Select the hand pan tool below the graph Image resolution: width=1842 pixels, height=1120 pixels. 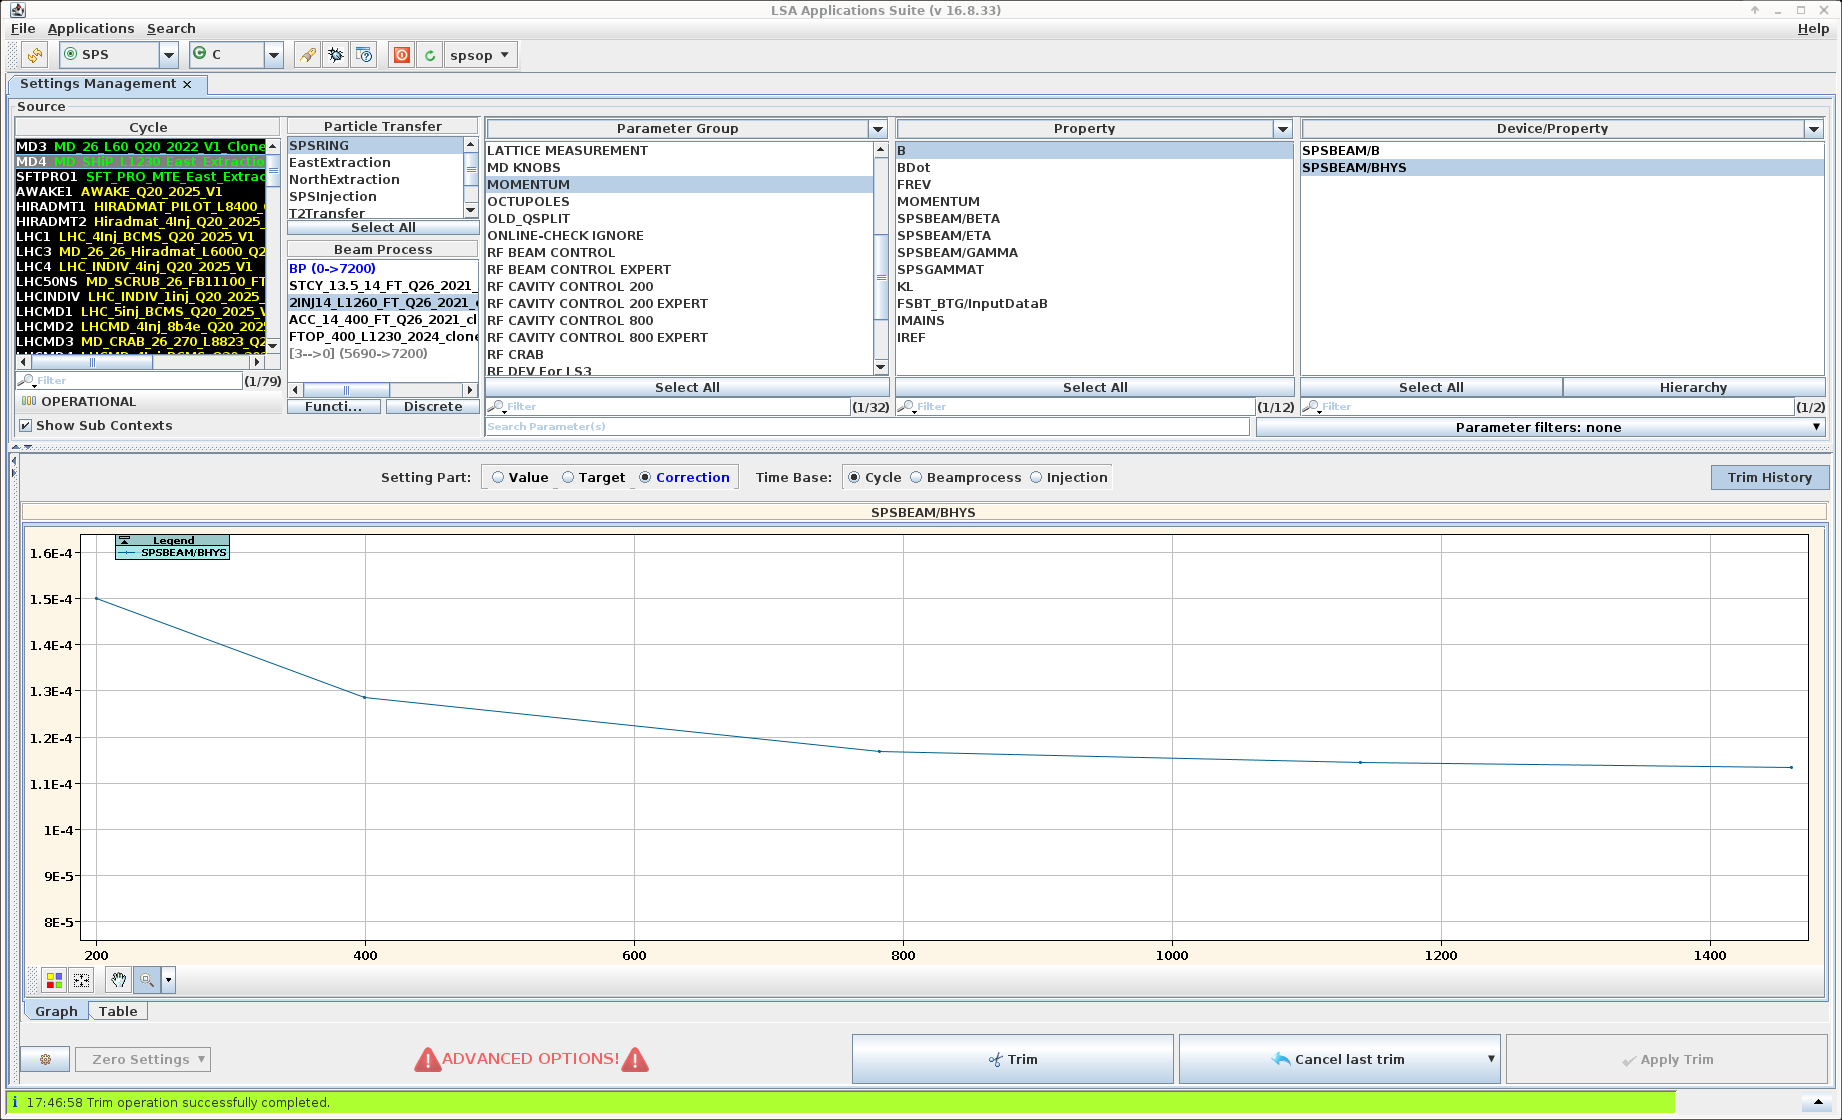pos(119,980)
